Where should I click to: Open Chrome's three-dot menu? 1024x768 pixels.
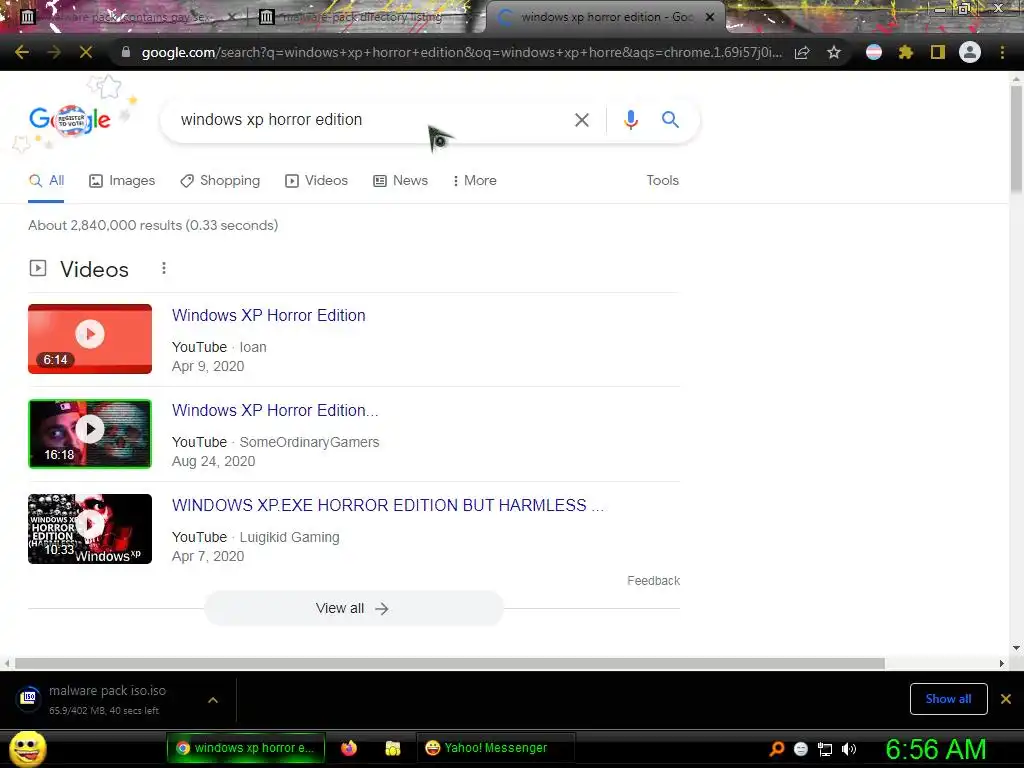tap(1002, 52)
